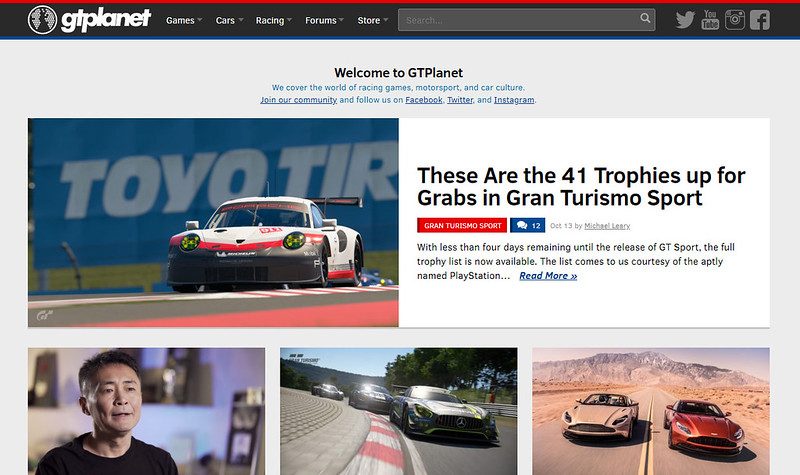Viewport: 800px width, 475px height.
Task: Open the Games menu
Action: point(180,20)
